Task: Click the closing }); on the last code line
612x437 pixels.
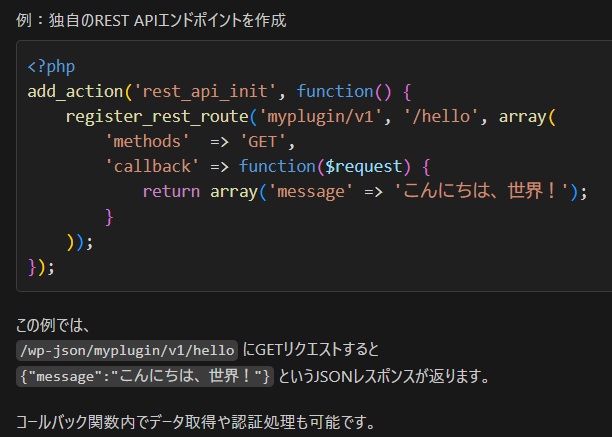Action: (42, 265)
